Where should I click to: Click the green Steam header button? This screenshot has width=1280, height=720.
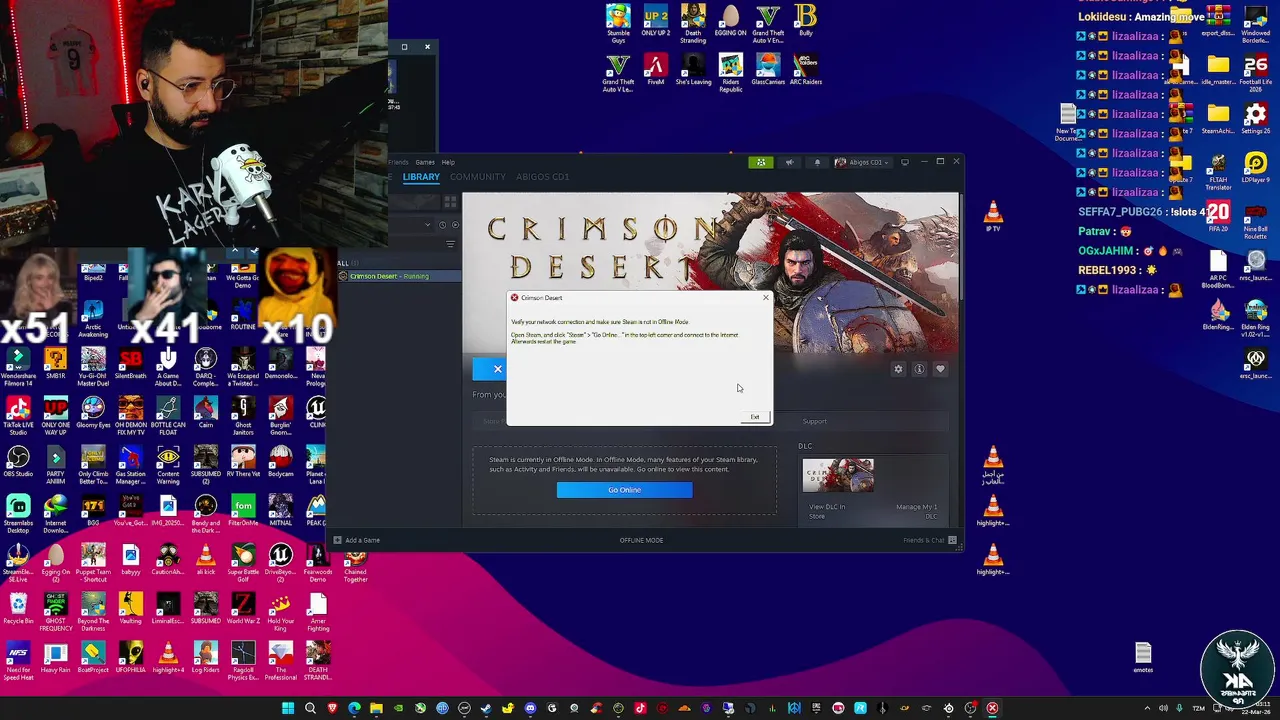tap(761, 162)
